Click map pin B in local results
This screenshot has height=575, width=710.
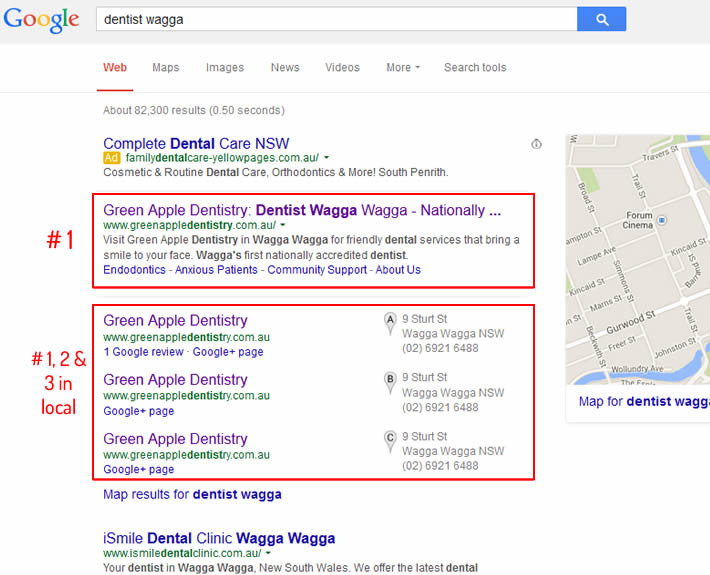(x=390, y=383)
